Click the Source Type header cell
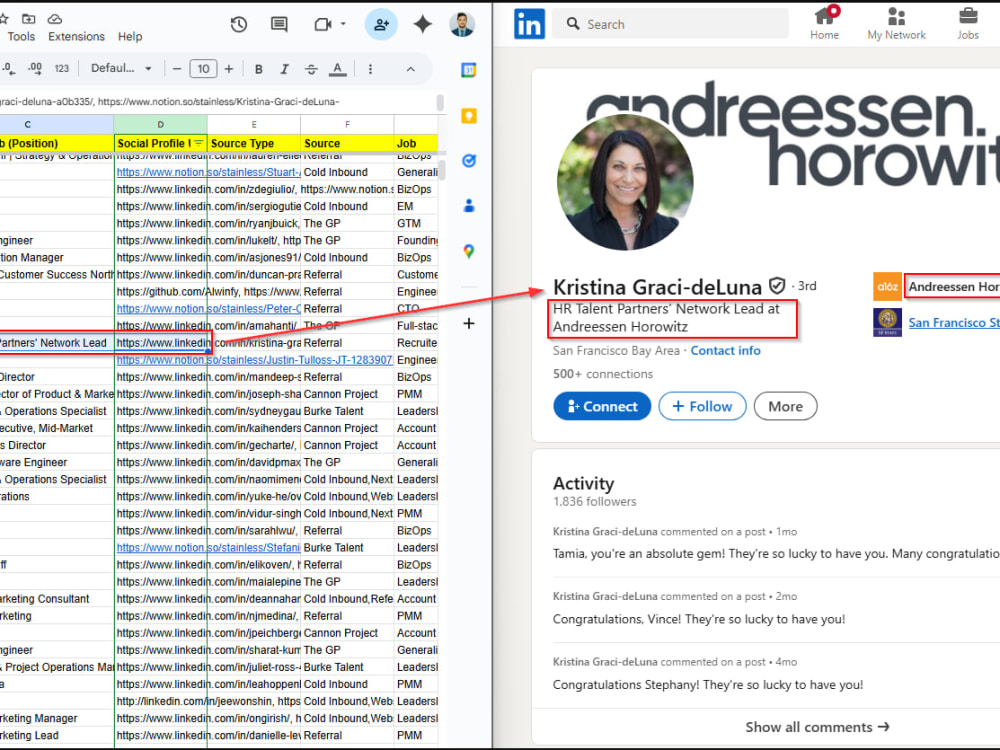Viewport: 1000px width, 750px height. 254,143
